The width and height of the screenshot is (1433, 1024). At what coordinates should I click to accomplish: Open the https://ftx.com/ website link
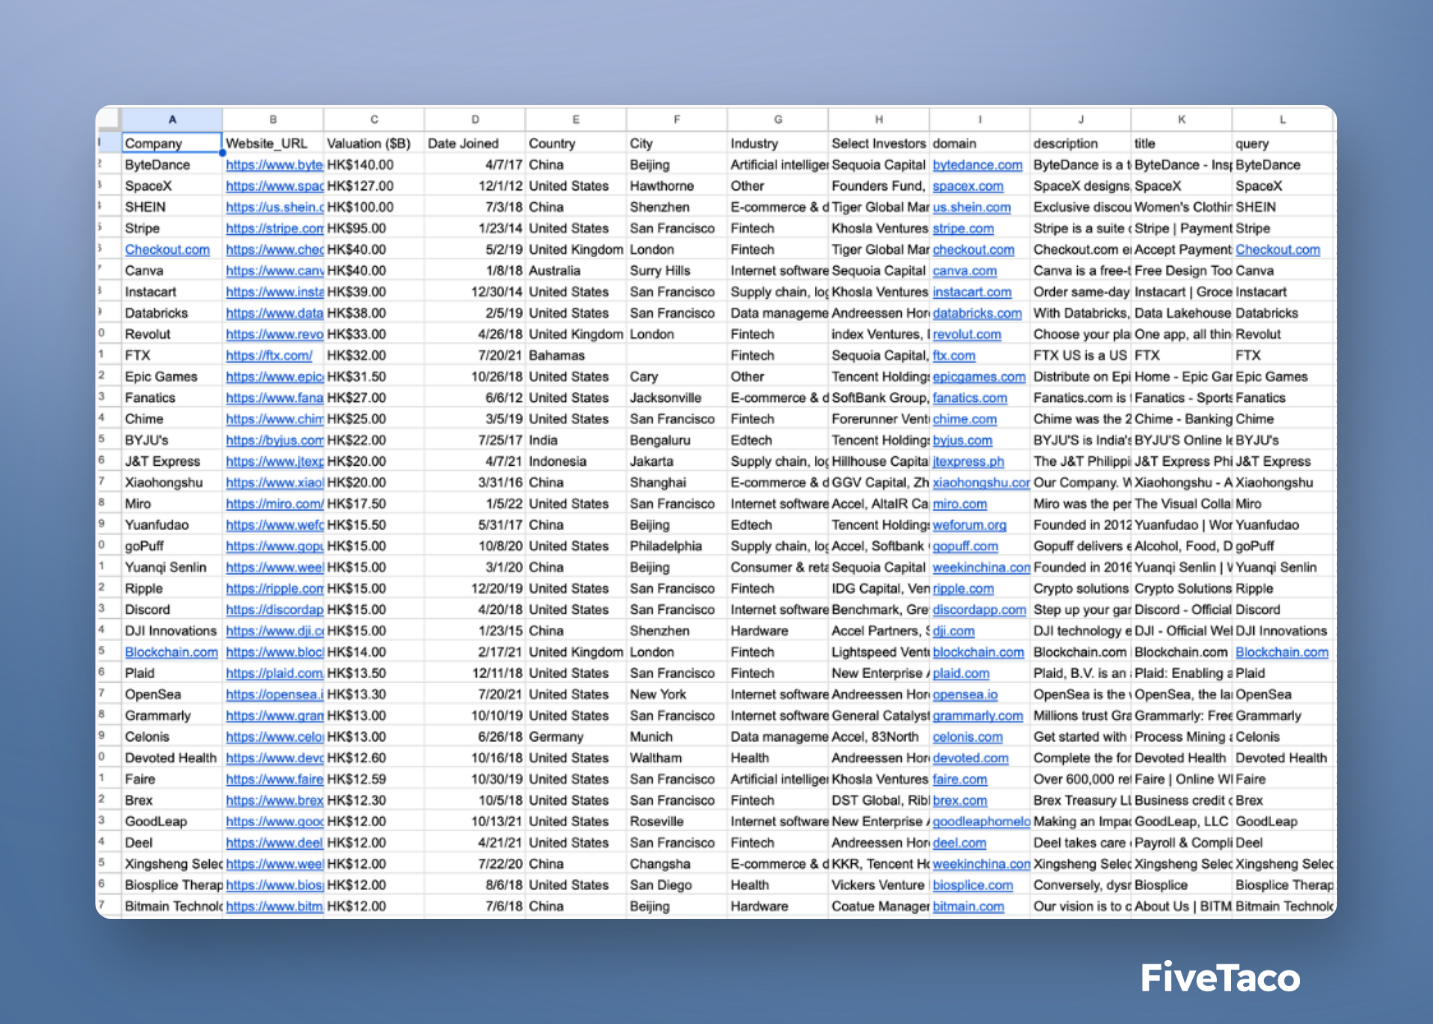269,355
